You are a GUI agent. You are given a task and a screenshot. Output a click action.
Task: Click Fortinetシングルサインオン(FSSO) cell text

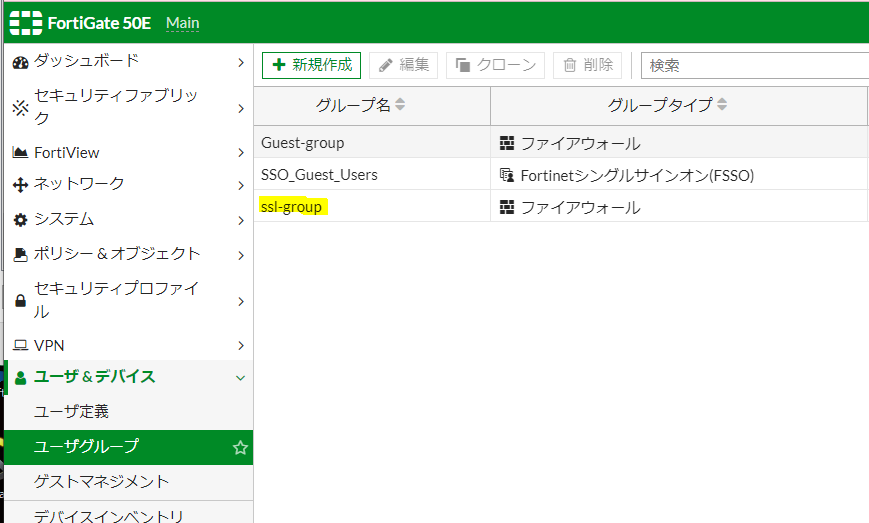(x=637, y=176)
